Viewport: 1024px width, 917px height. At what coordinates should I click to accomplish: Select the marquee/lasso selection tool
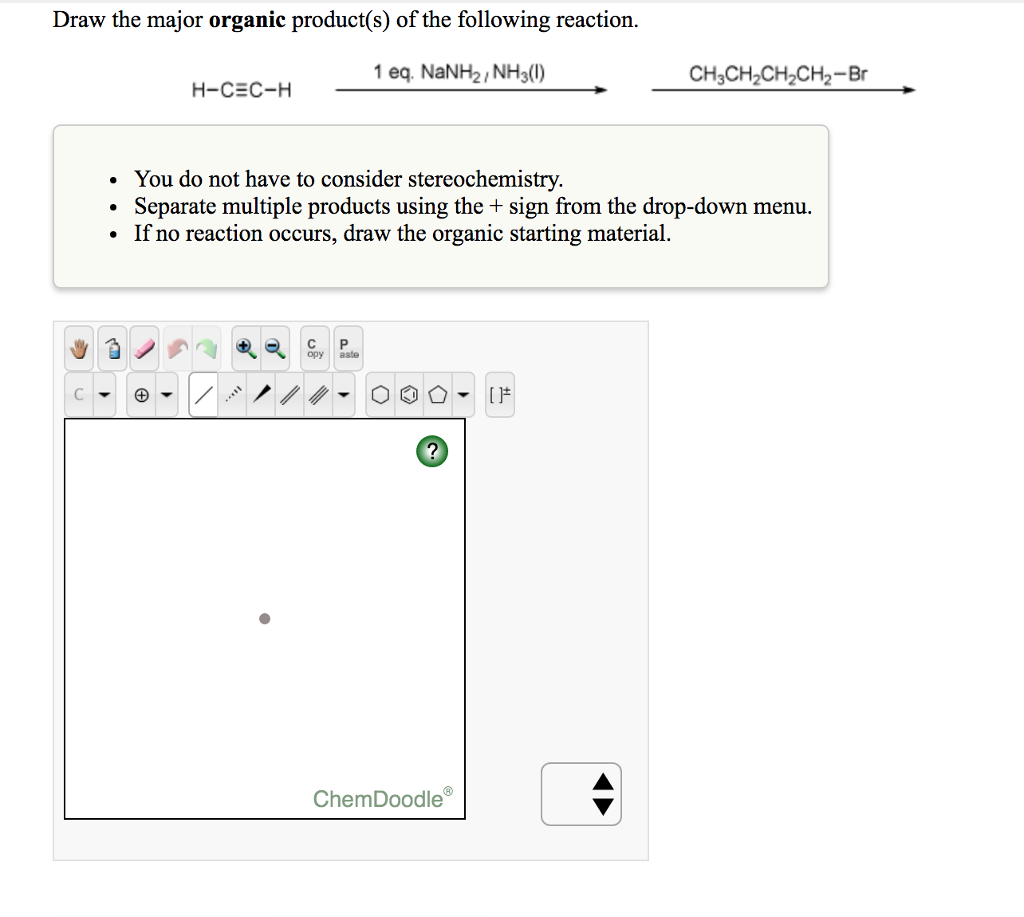pyautogui.click(x=112, y=347)
